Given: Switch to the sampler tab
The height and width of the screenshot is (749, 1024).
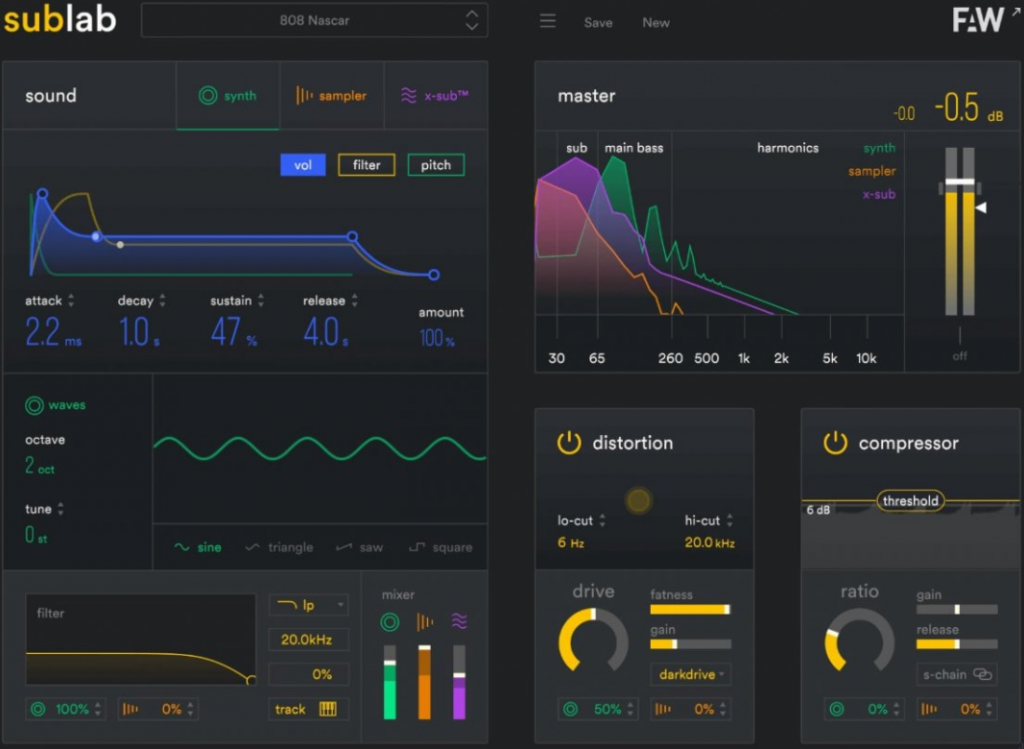Looking at the screenshot, I should 332,95.
